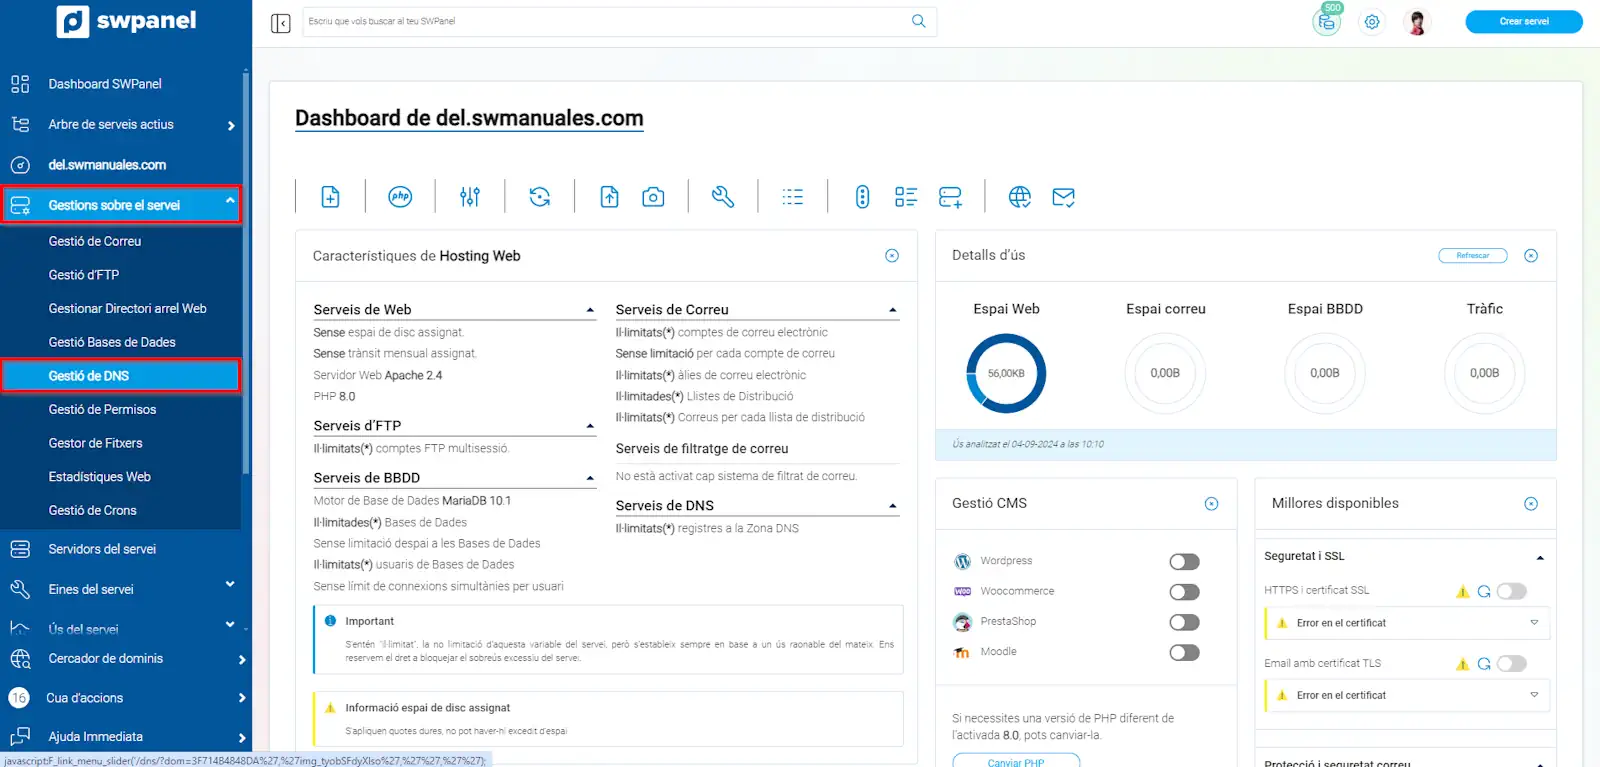
Task: Open the list view toolbar icon
Action: [x=793, y=197]
